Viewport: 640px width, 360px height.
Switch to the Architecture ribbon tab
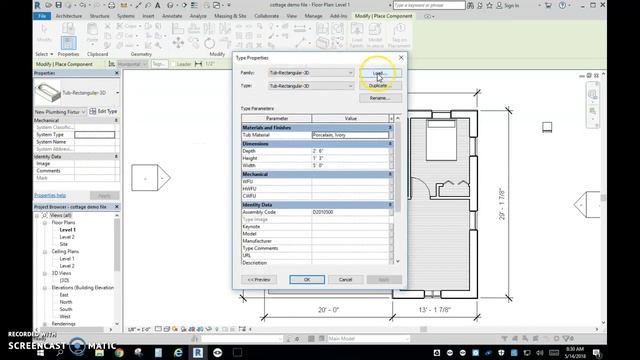coord(69,16)
